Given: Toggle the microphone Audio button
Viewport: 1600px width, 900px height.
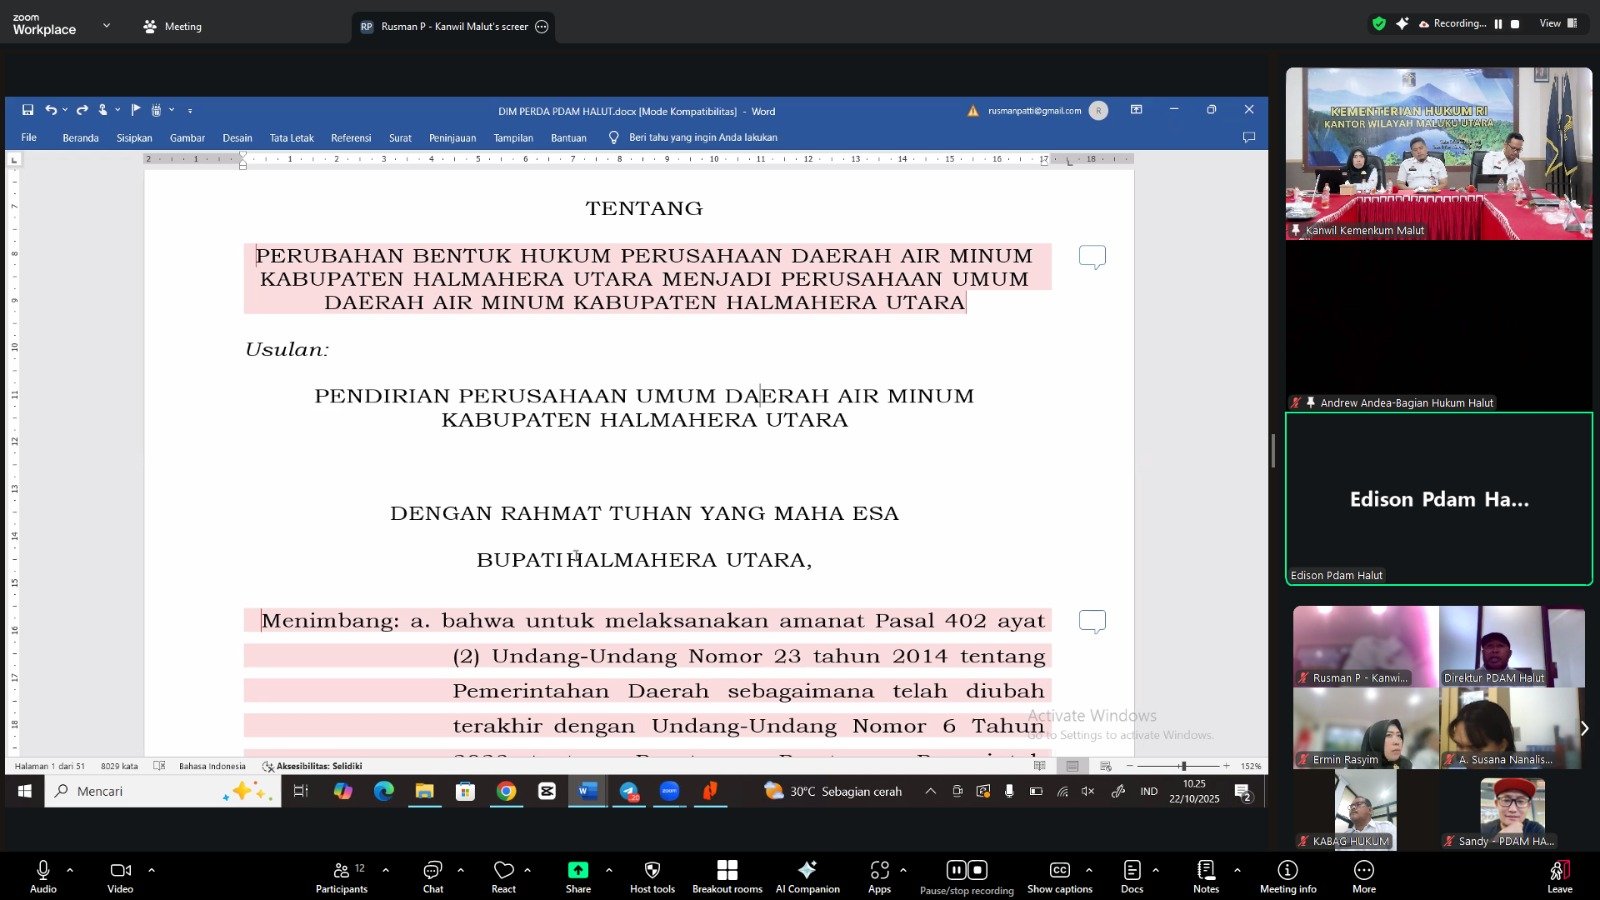Looking at the screenshot, I should pyautogui.click(x=43, y=875).
